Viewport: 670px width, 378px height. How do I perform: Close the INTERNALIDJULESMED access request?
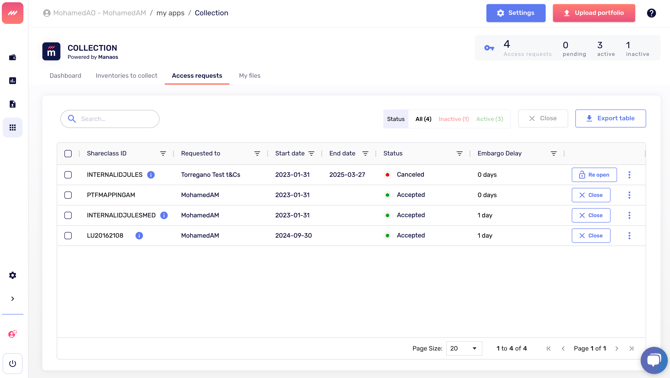[591, 215]
